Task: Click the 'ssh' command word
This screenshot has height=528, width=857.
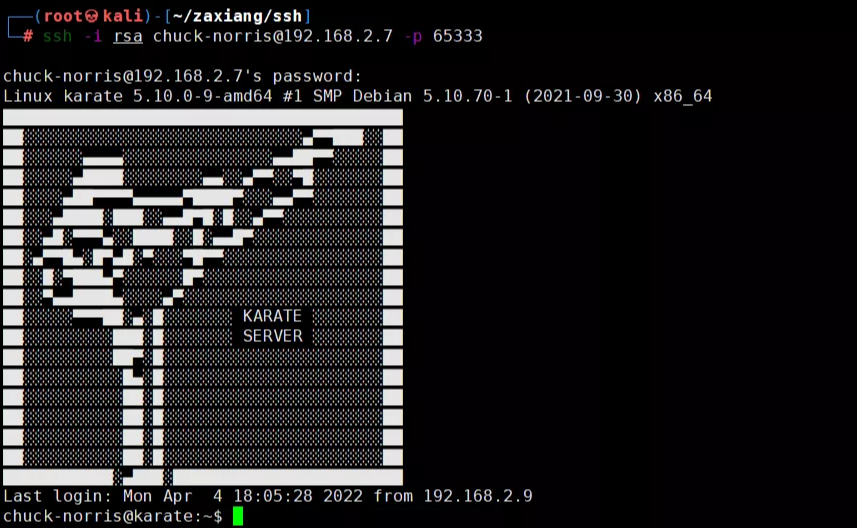Action: (57, 37)
